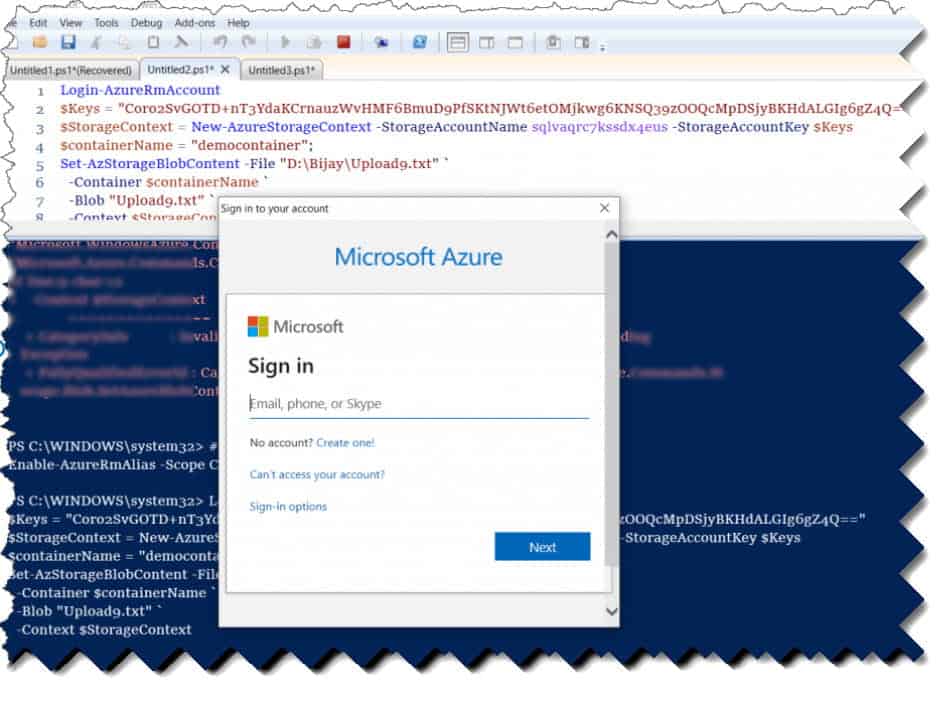Show Script Pane Maximized layout icon
Viewport: 939px width, 702px height.
[515, 42]
